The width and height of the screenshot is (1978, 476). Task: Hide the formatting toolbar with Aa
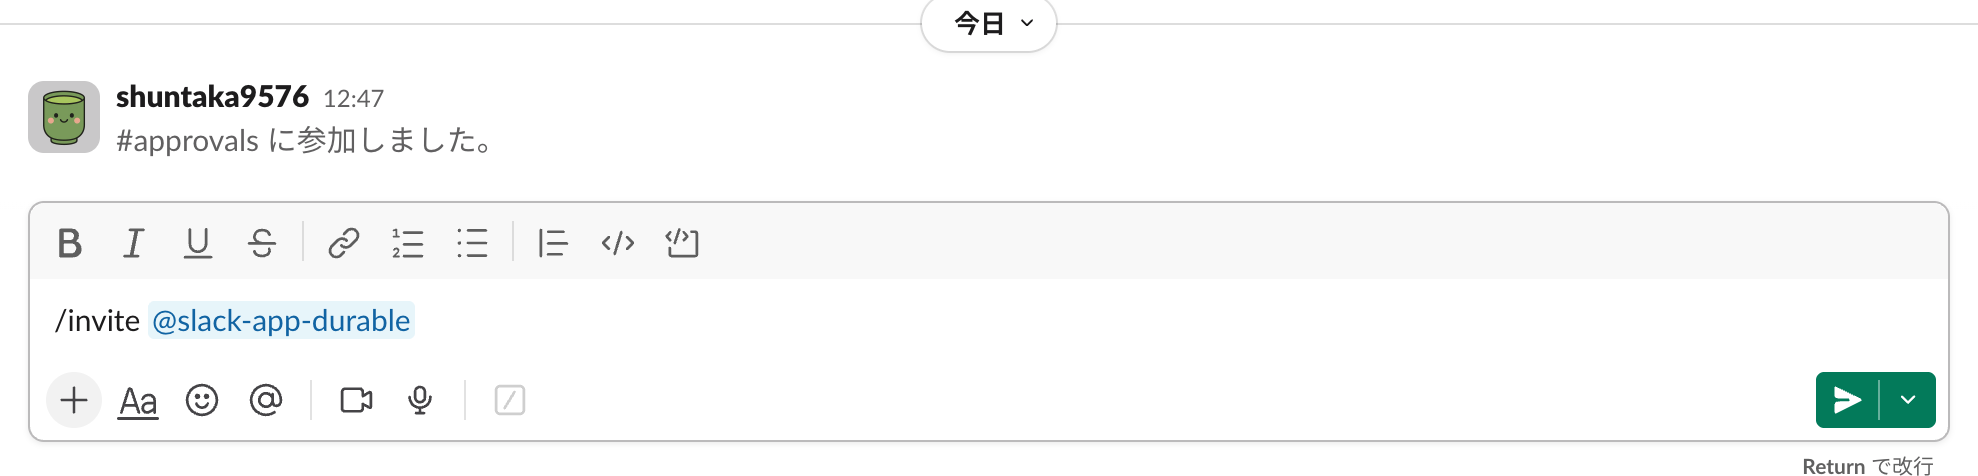tap(138, 401)
